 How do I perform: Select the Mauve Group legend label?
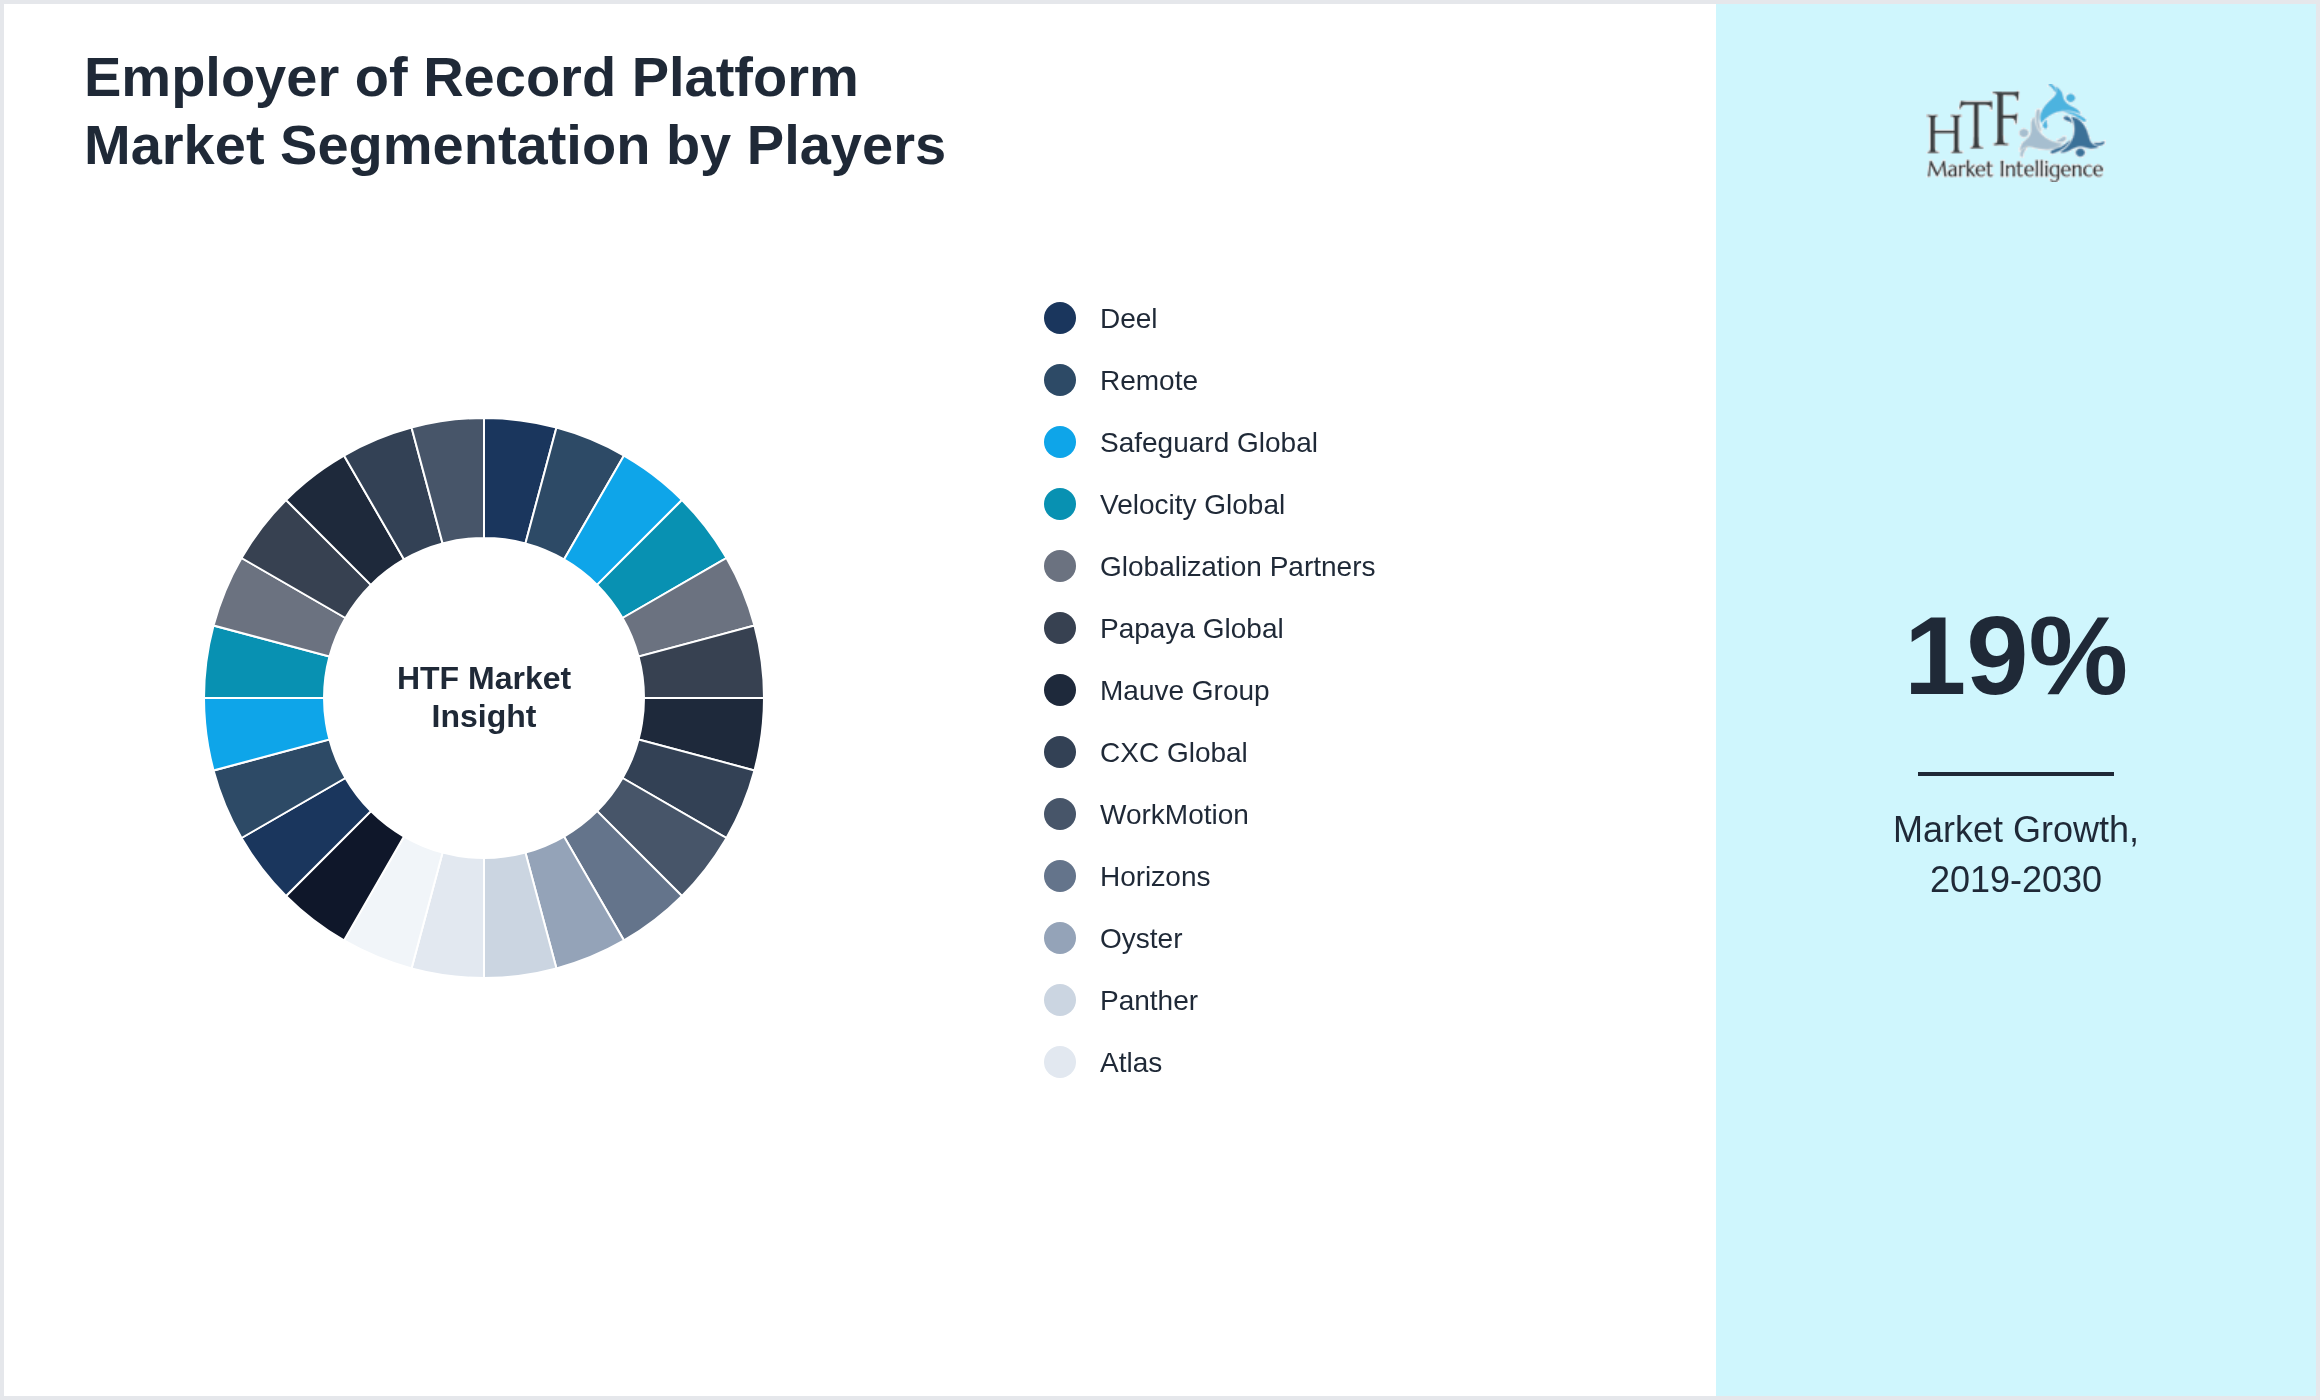point(1184,690)
